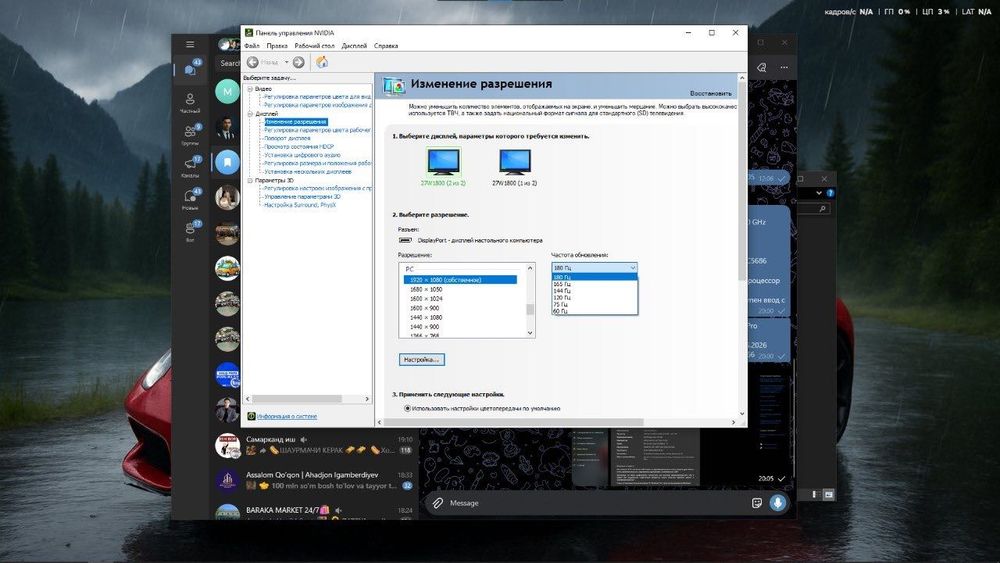Choose 60 Гц refresh rate option
Screen dimensions: 1000x563
(594, 311)
